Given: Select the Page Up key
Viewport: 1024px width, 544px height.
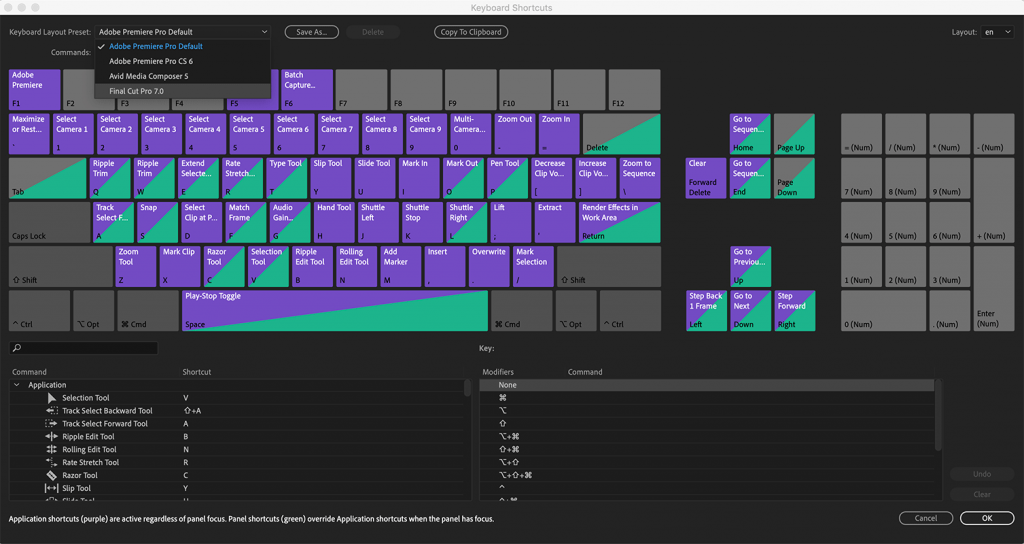Looking at the screenshot, I should click(794, 134).
